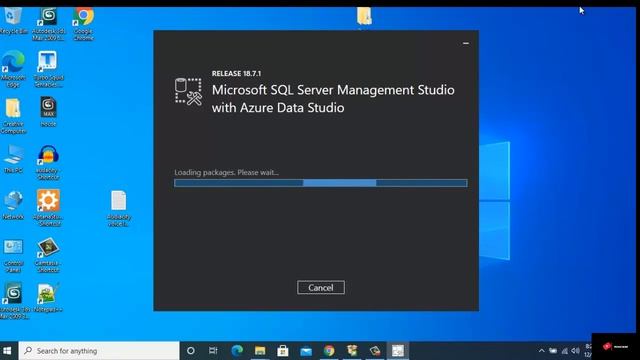Screen dimensions: 640x360
Task: Click the SSMS database tools logo
Action: (188, 92)
